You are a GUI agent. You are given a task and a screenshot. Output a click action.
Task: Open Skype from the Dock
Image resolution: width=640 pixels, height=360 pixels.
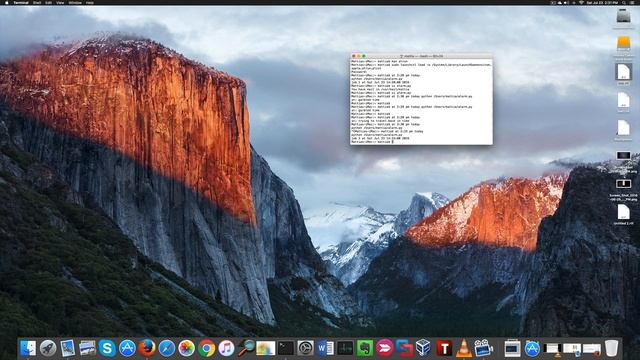pyautogui.click(x=107, y=348)
